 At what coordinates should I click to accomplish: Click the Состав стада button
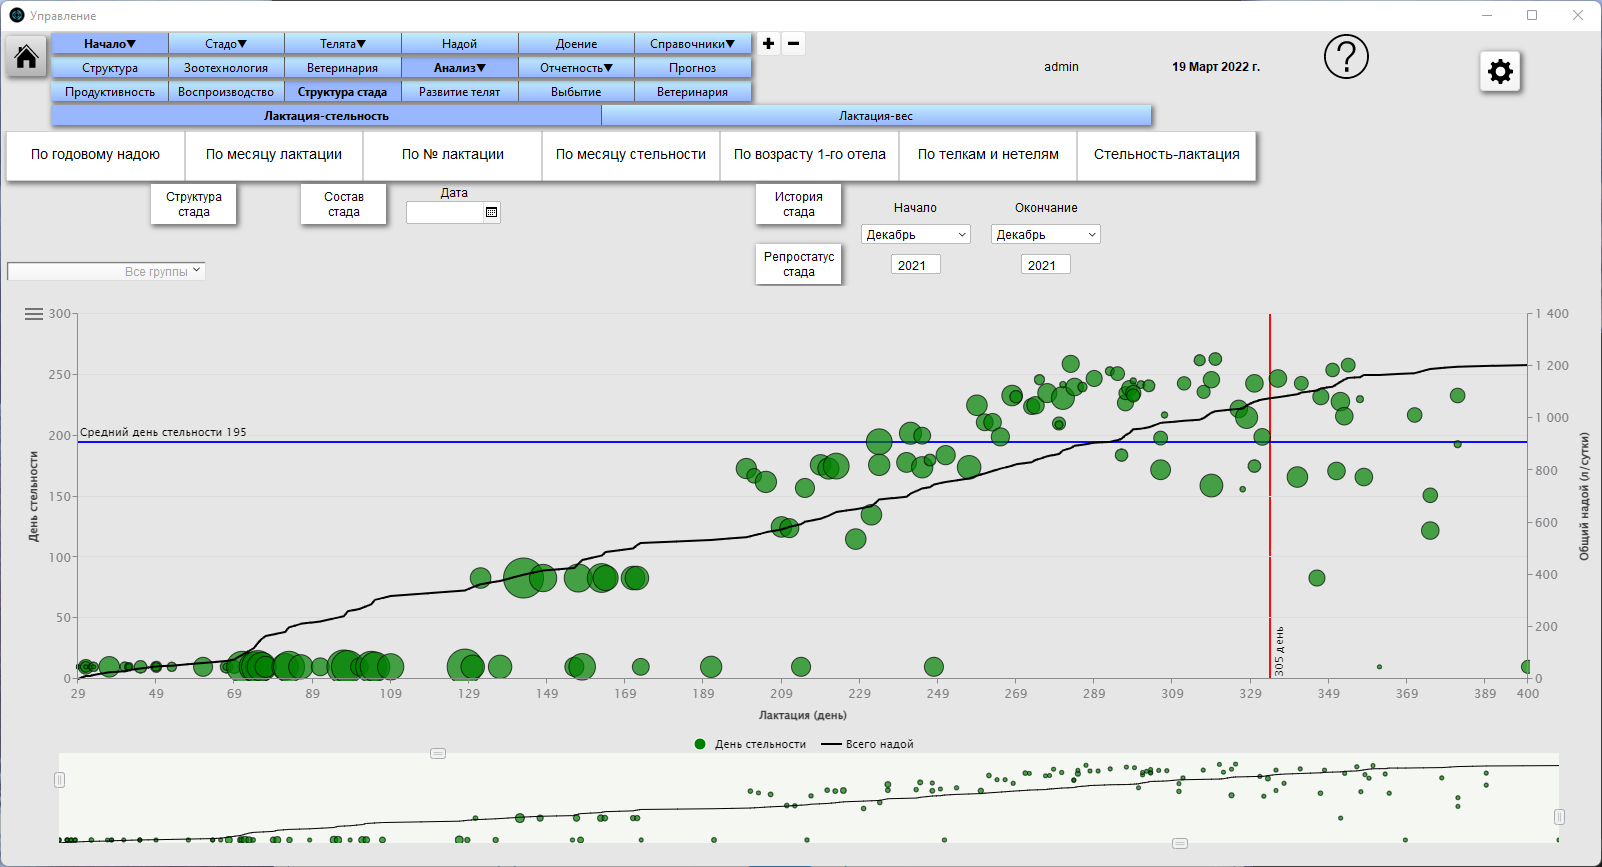pyautogui.click(x=344, y=204)
